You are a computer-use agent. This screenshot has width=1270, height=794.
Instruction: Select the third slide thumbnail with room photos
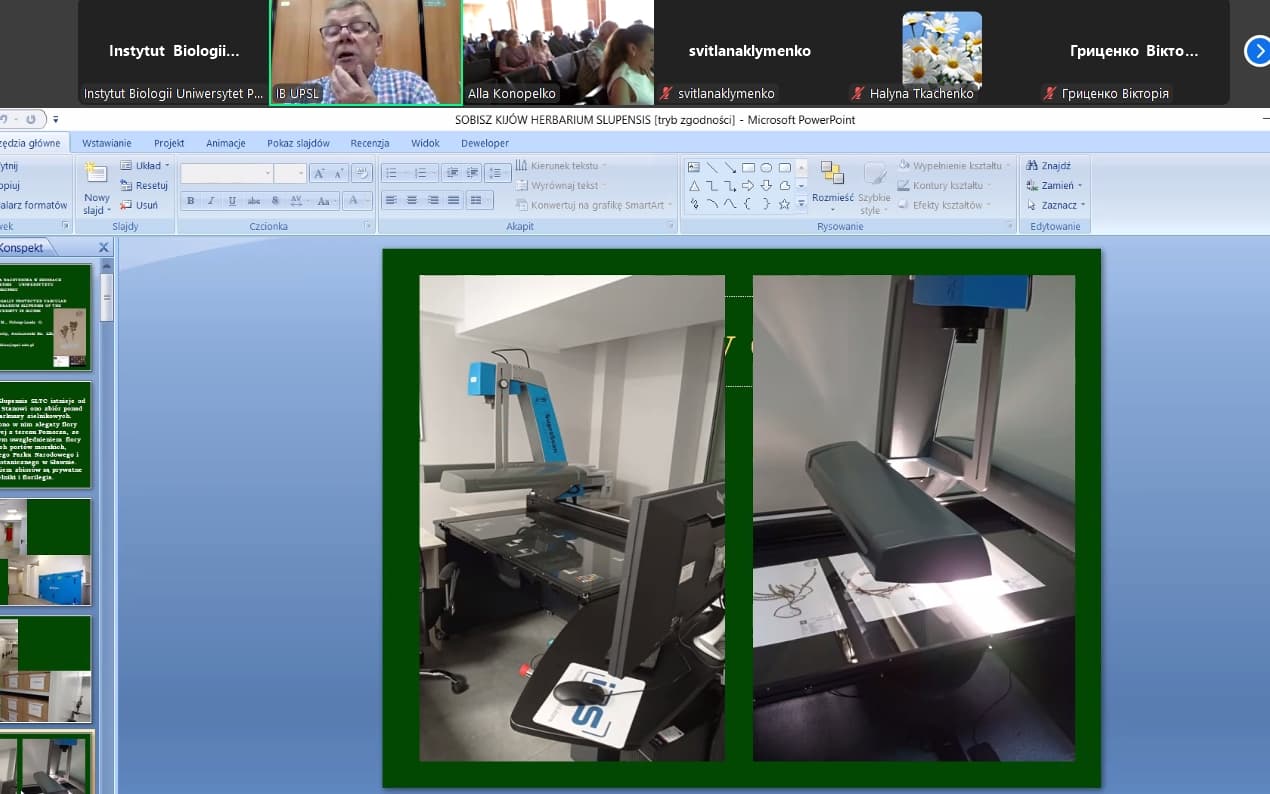coord(46,551)
